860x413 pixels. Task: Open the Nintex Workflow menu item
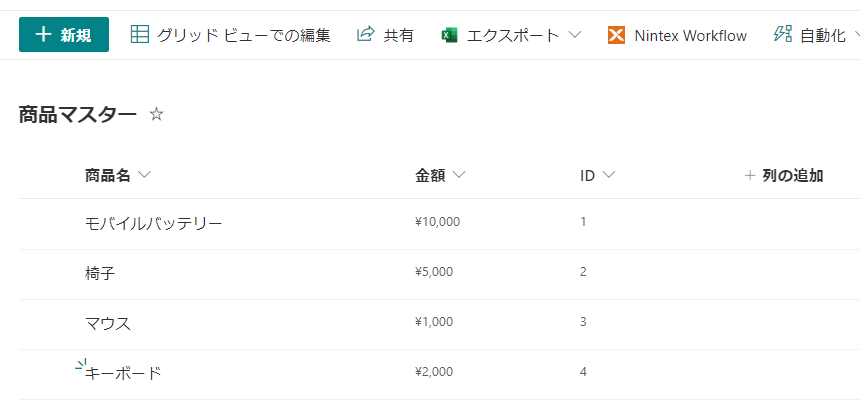(690, 35)
